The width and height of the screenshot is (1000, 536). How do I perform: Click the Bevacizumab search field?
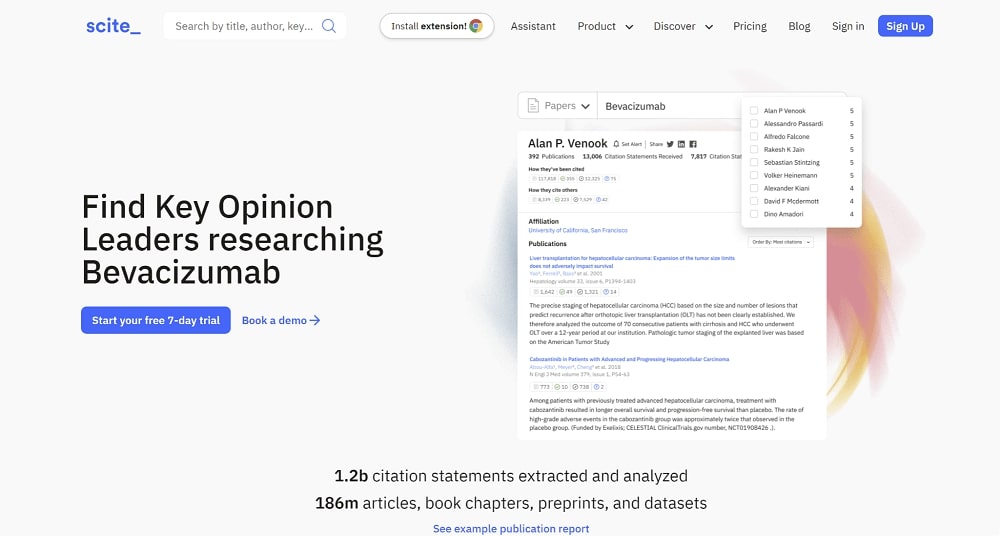[x=670, y=106]
